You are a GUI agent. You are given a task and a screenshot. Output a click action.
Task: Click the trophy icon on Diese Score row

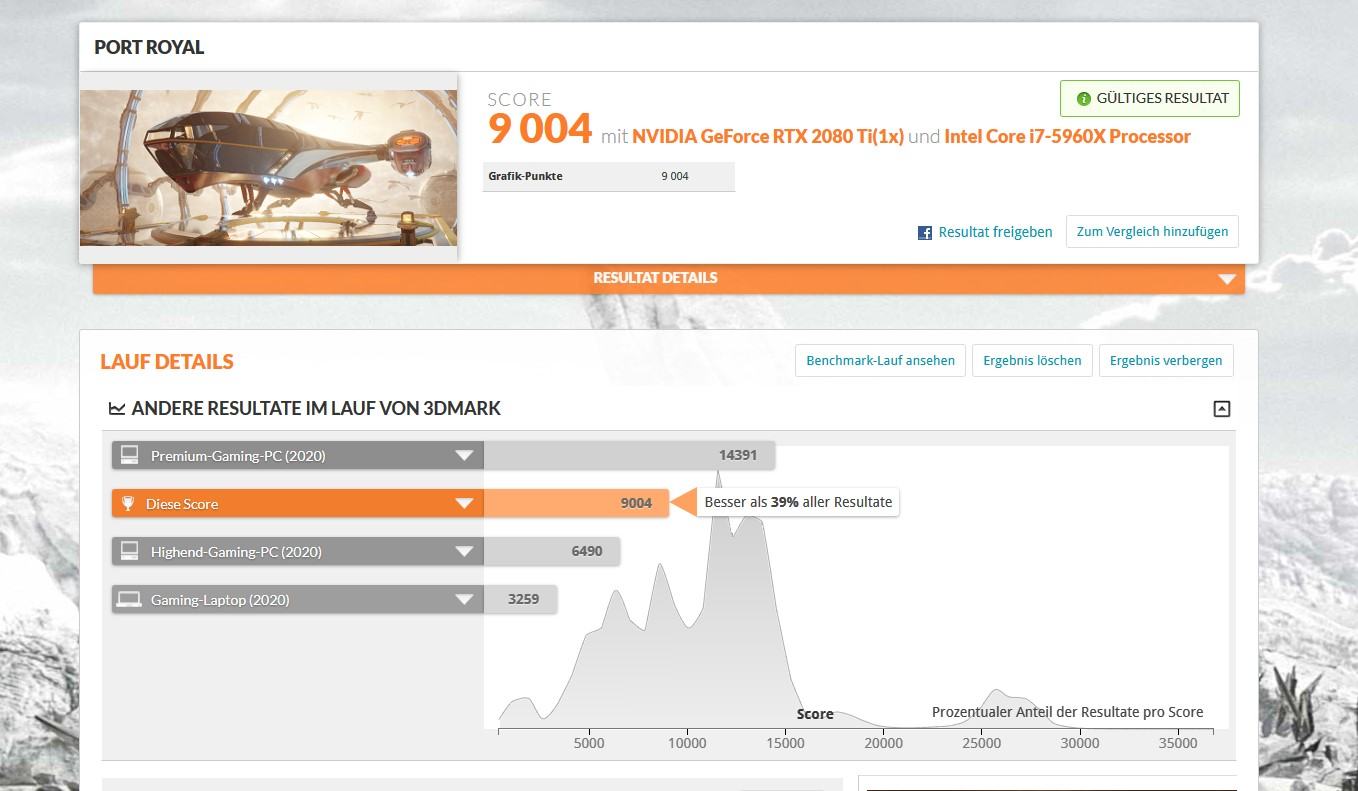(x=127, y=503)
